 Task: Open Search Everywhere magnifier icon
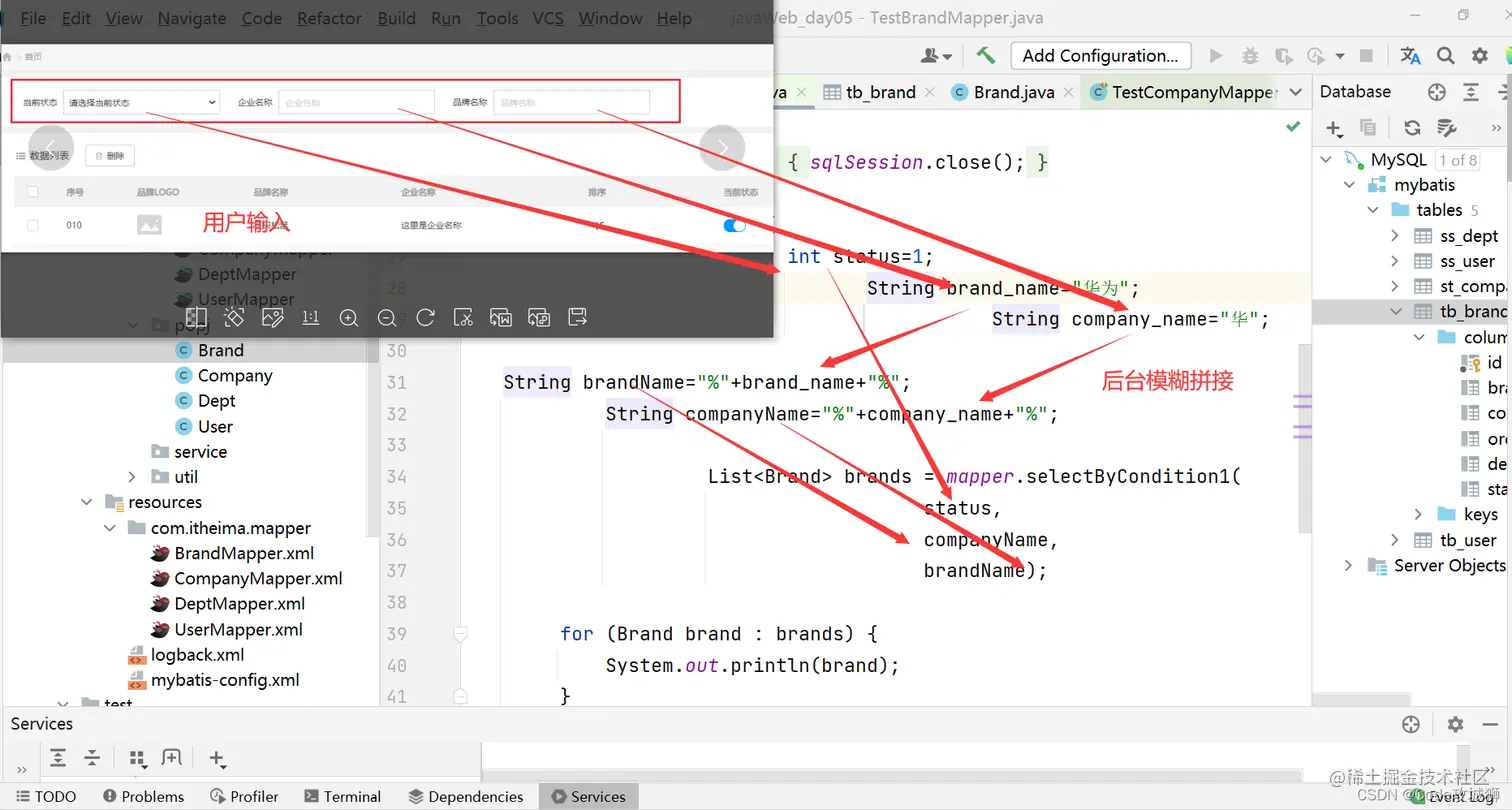pos(1446,56)
